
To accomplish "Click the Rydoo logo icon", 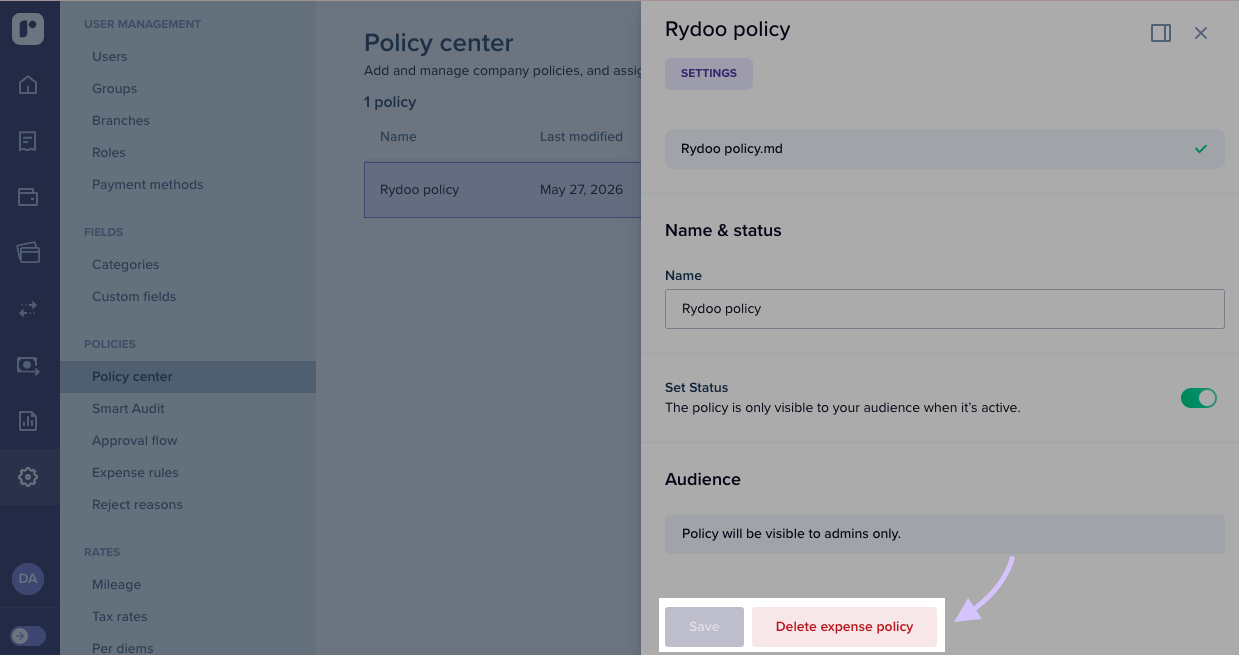I will (28, 29).
